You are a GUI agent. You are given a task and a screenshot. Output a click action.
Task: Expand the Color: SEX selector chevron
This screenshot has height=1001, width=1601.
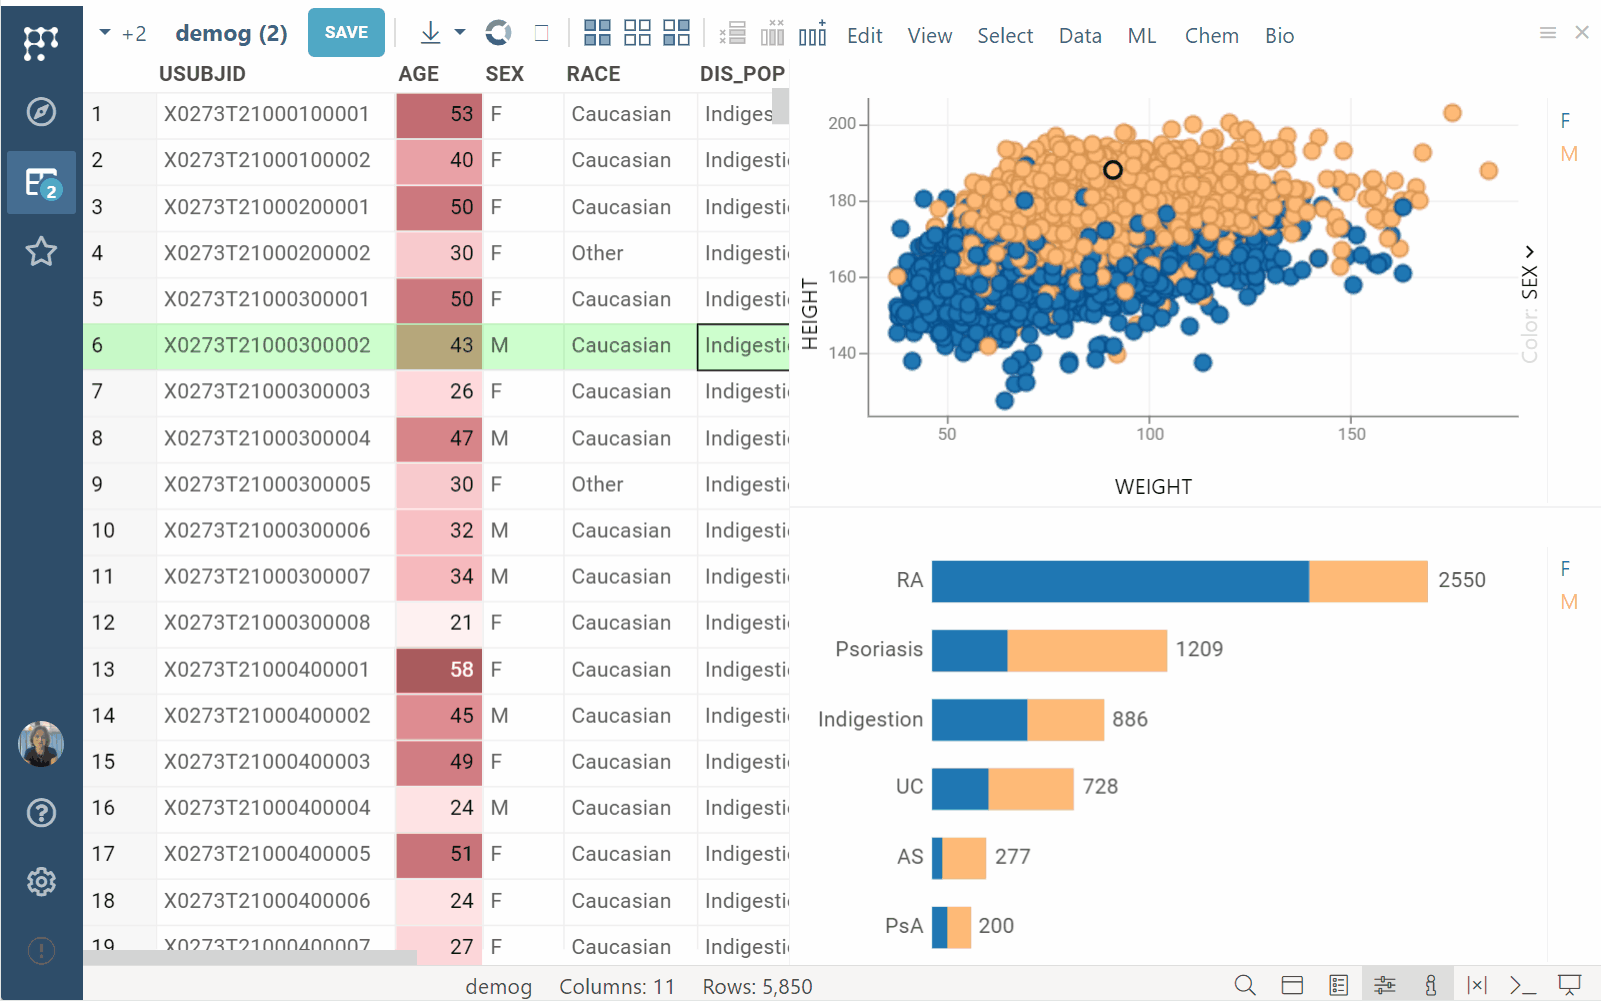1529,251
